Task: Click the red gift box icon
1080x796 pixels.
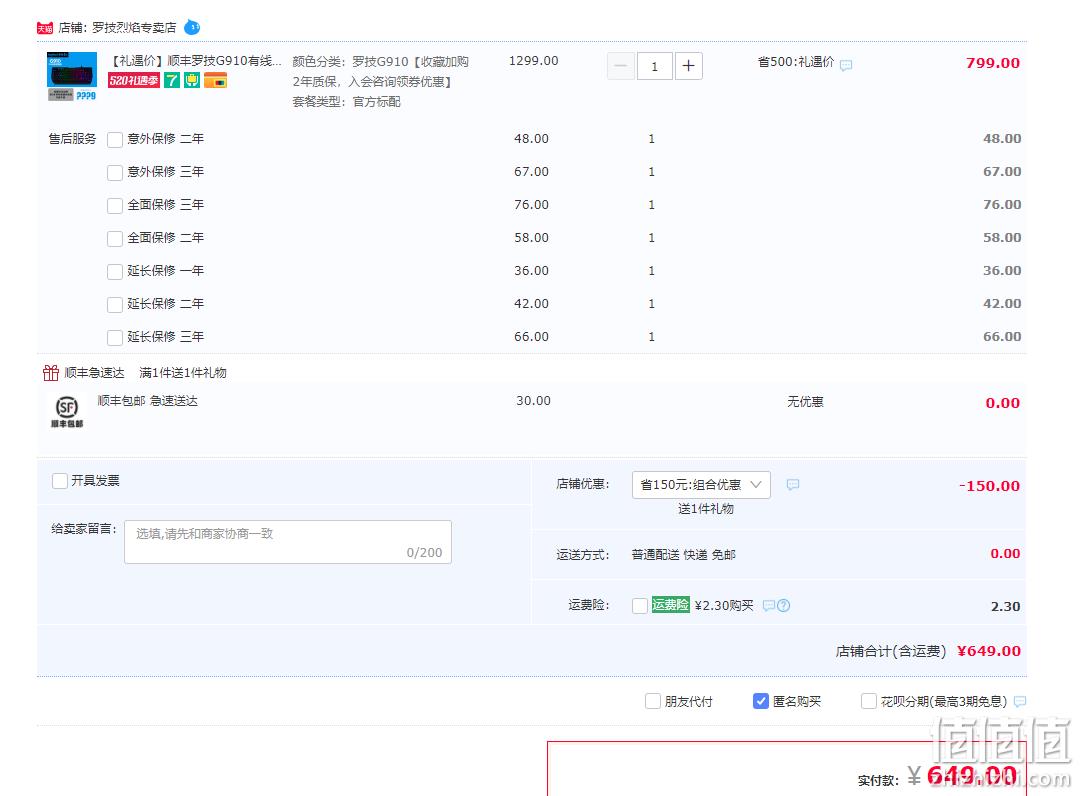Action: coord(51,373)
